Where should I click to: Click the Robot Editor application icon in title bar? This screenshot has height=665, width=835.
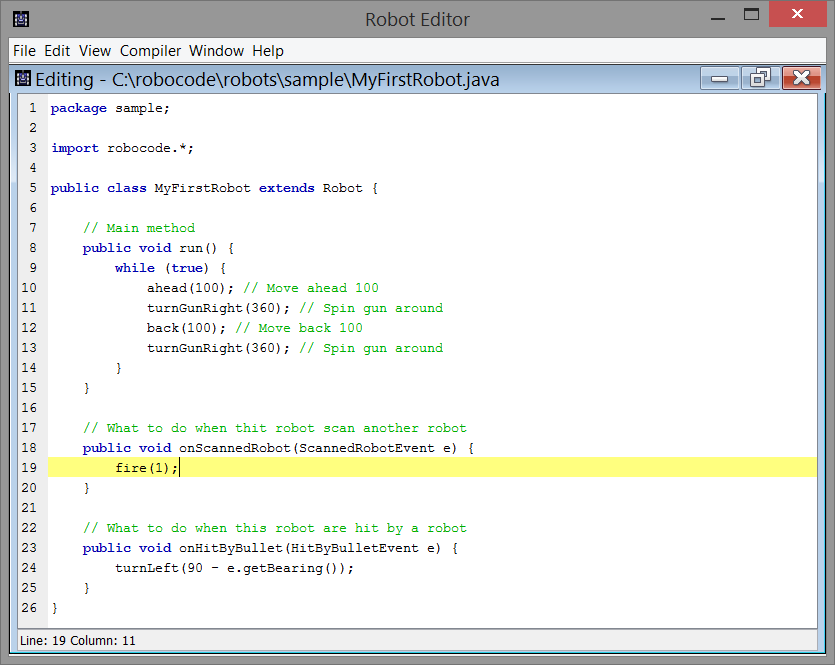click(20, 19)
